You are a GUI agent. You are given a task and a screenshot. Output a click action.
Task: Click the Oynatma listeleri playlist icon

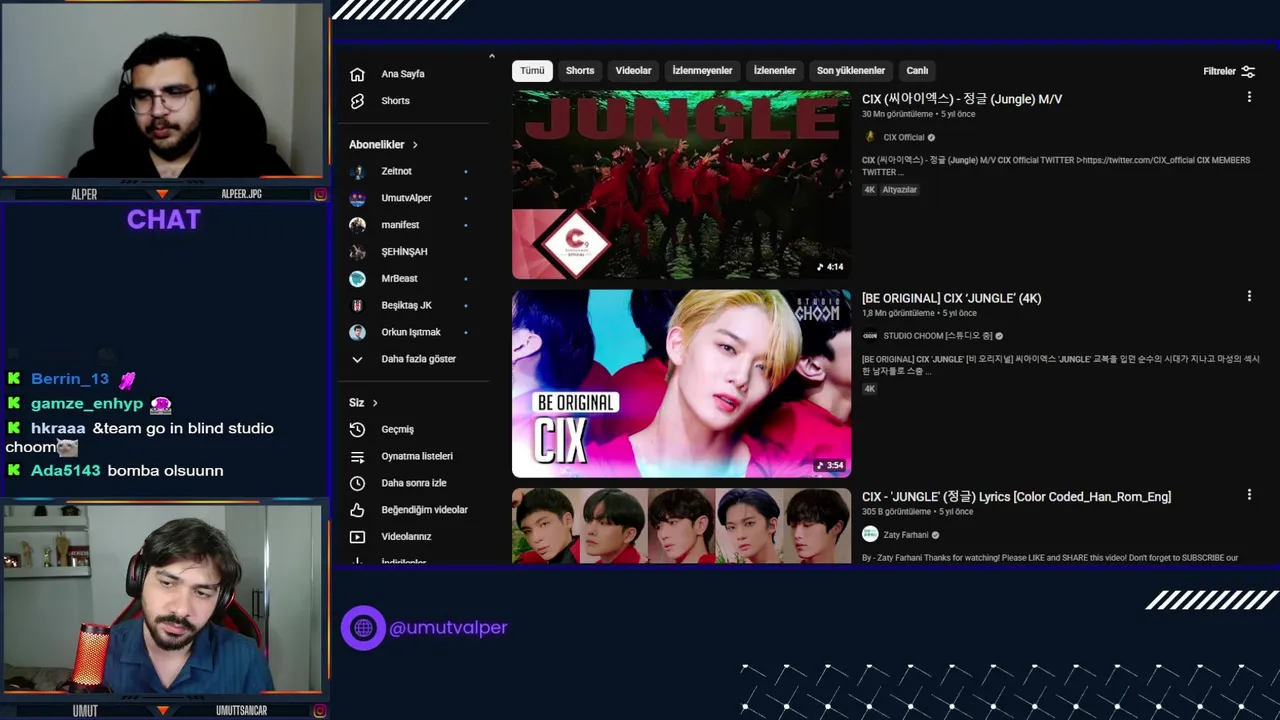pyautogui.click(x=357, y=457)
